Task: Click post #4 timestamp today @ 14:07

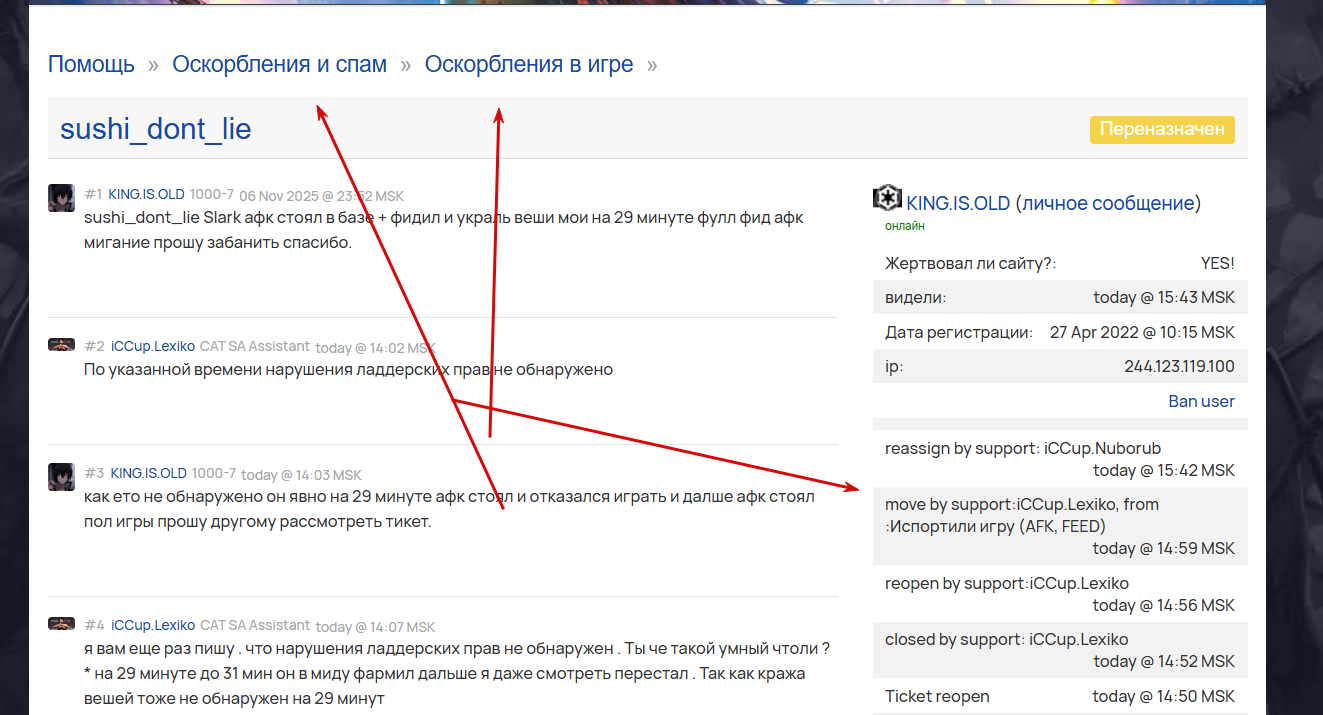Action: point(375,627)
